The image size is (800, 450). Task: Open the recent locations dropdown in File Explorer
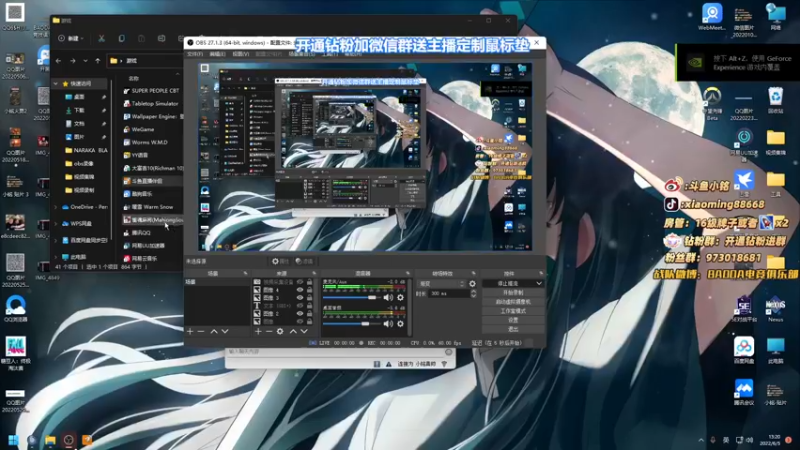point(85,61)
